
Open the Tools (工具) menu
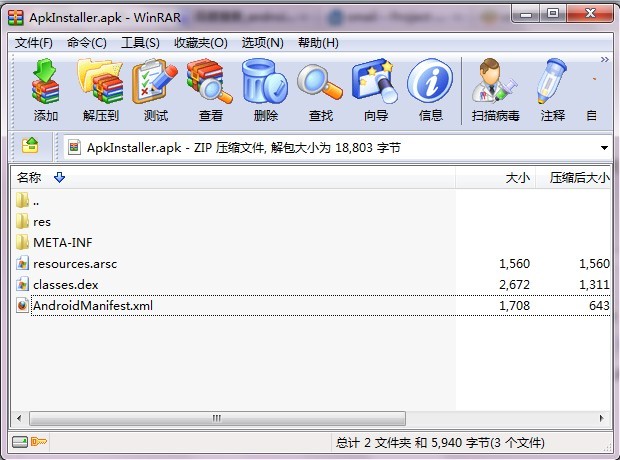tap(140, 42)
